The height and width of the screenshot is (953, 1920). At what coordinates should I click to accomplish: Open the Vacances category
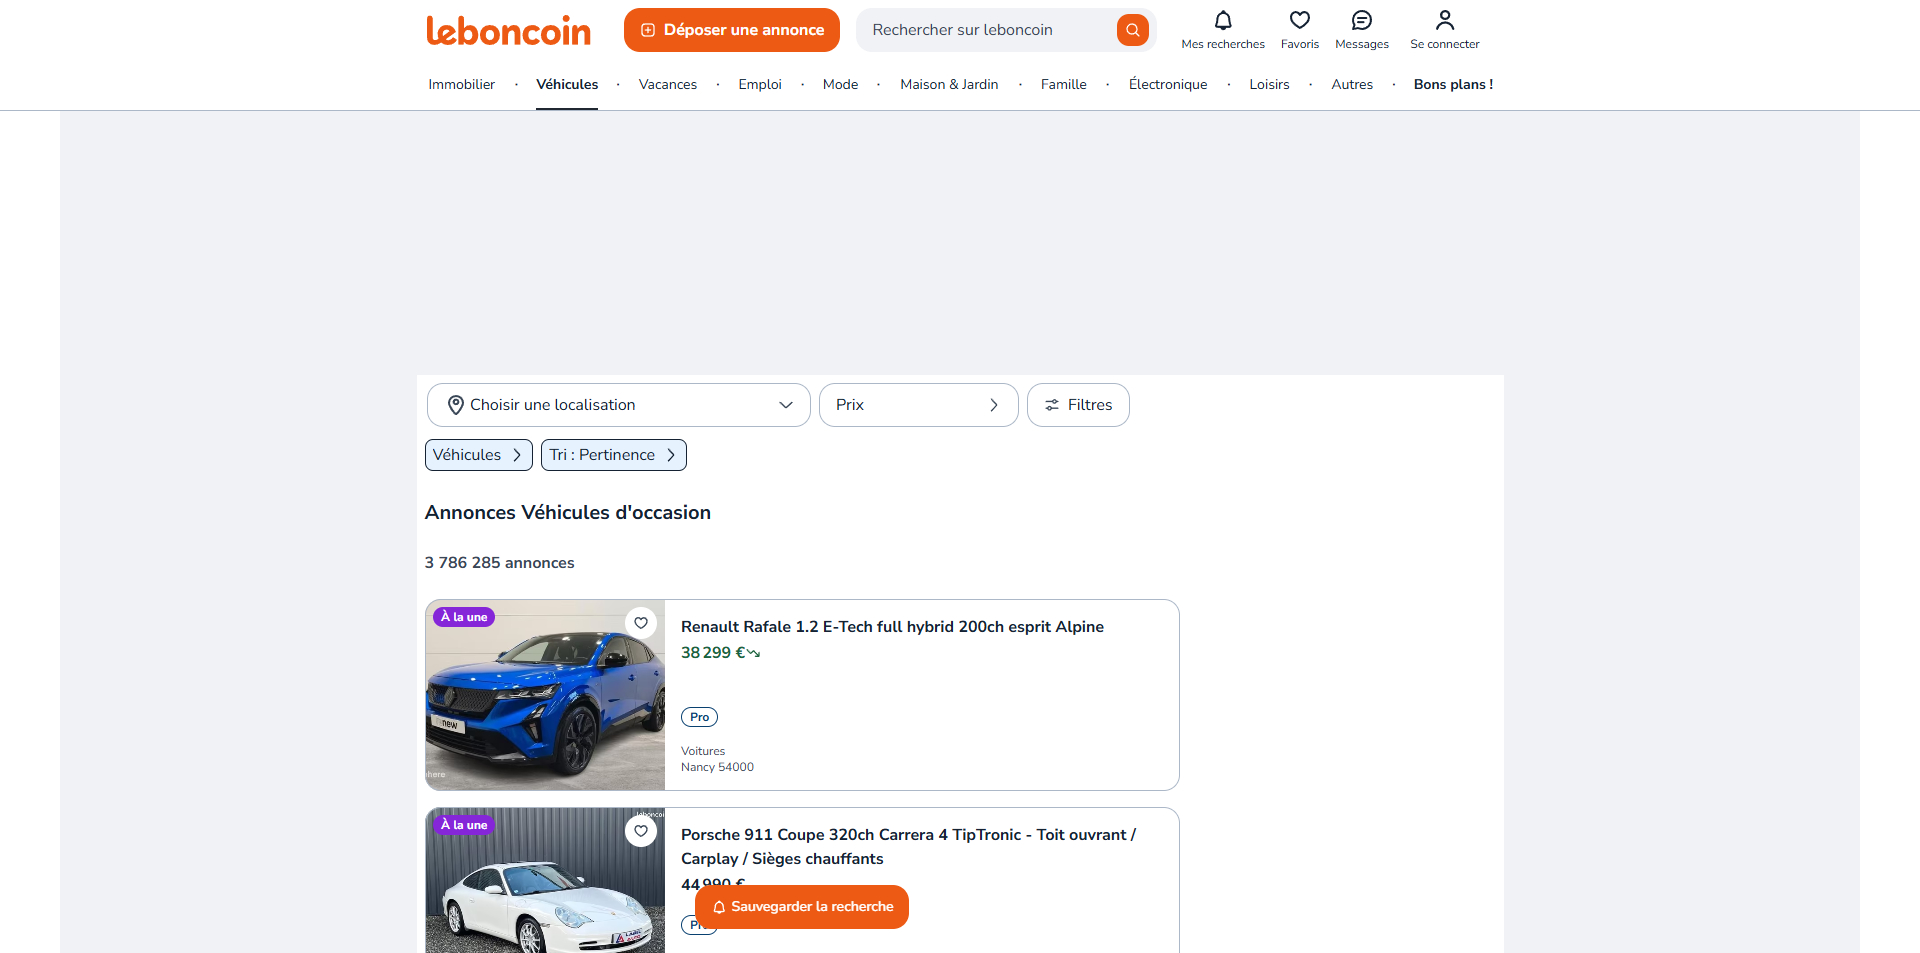click(668, 84)
